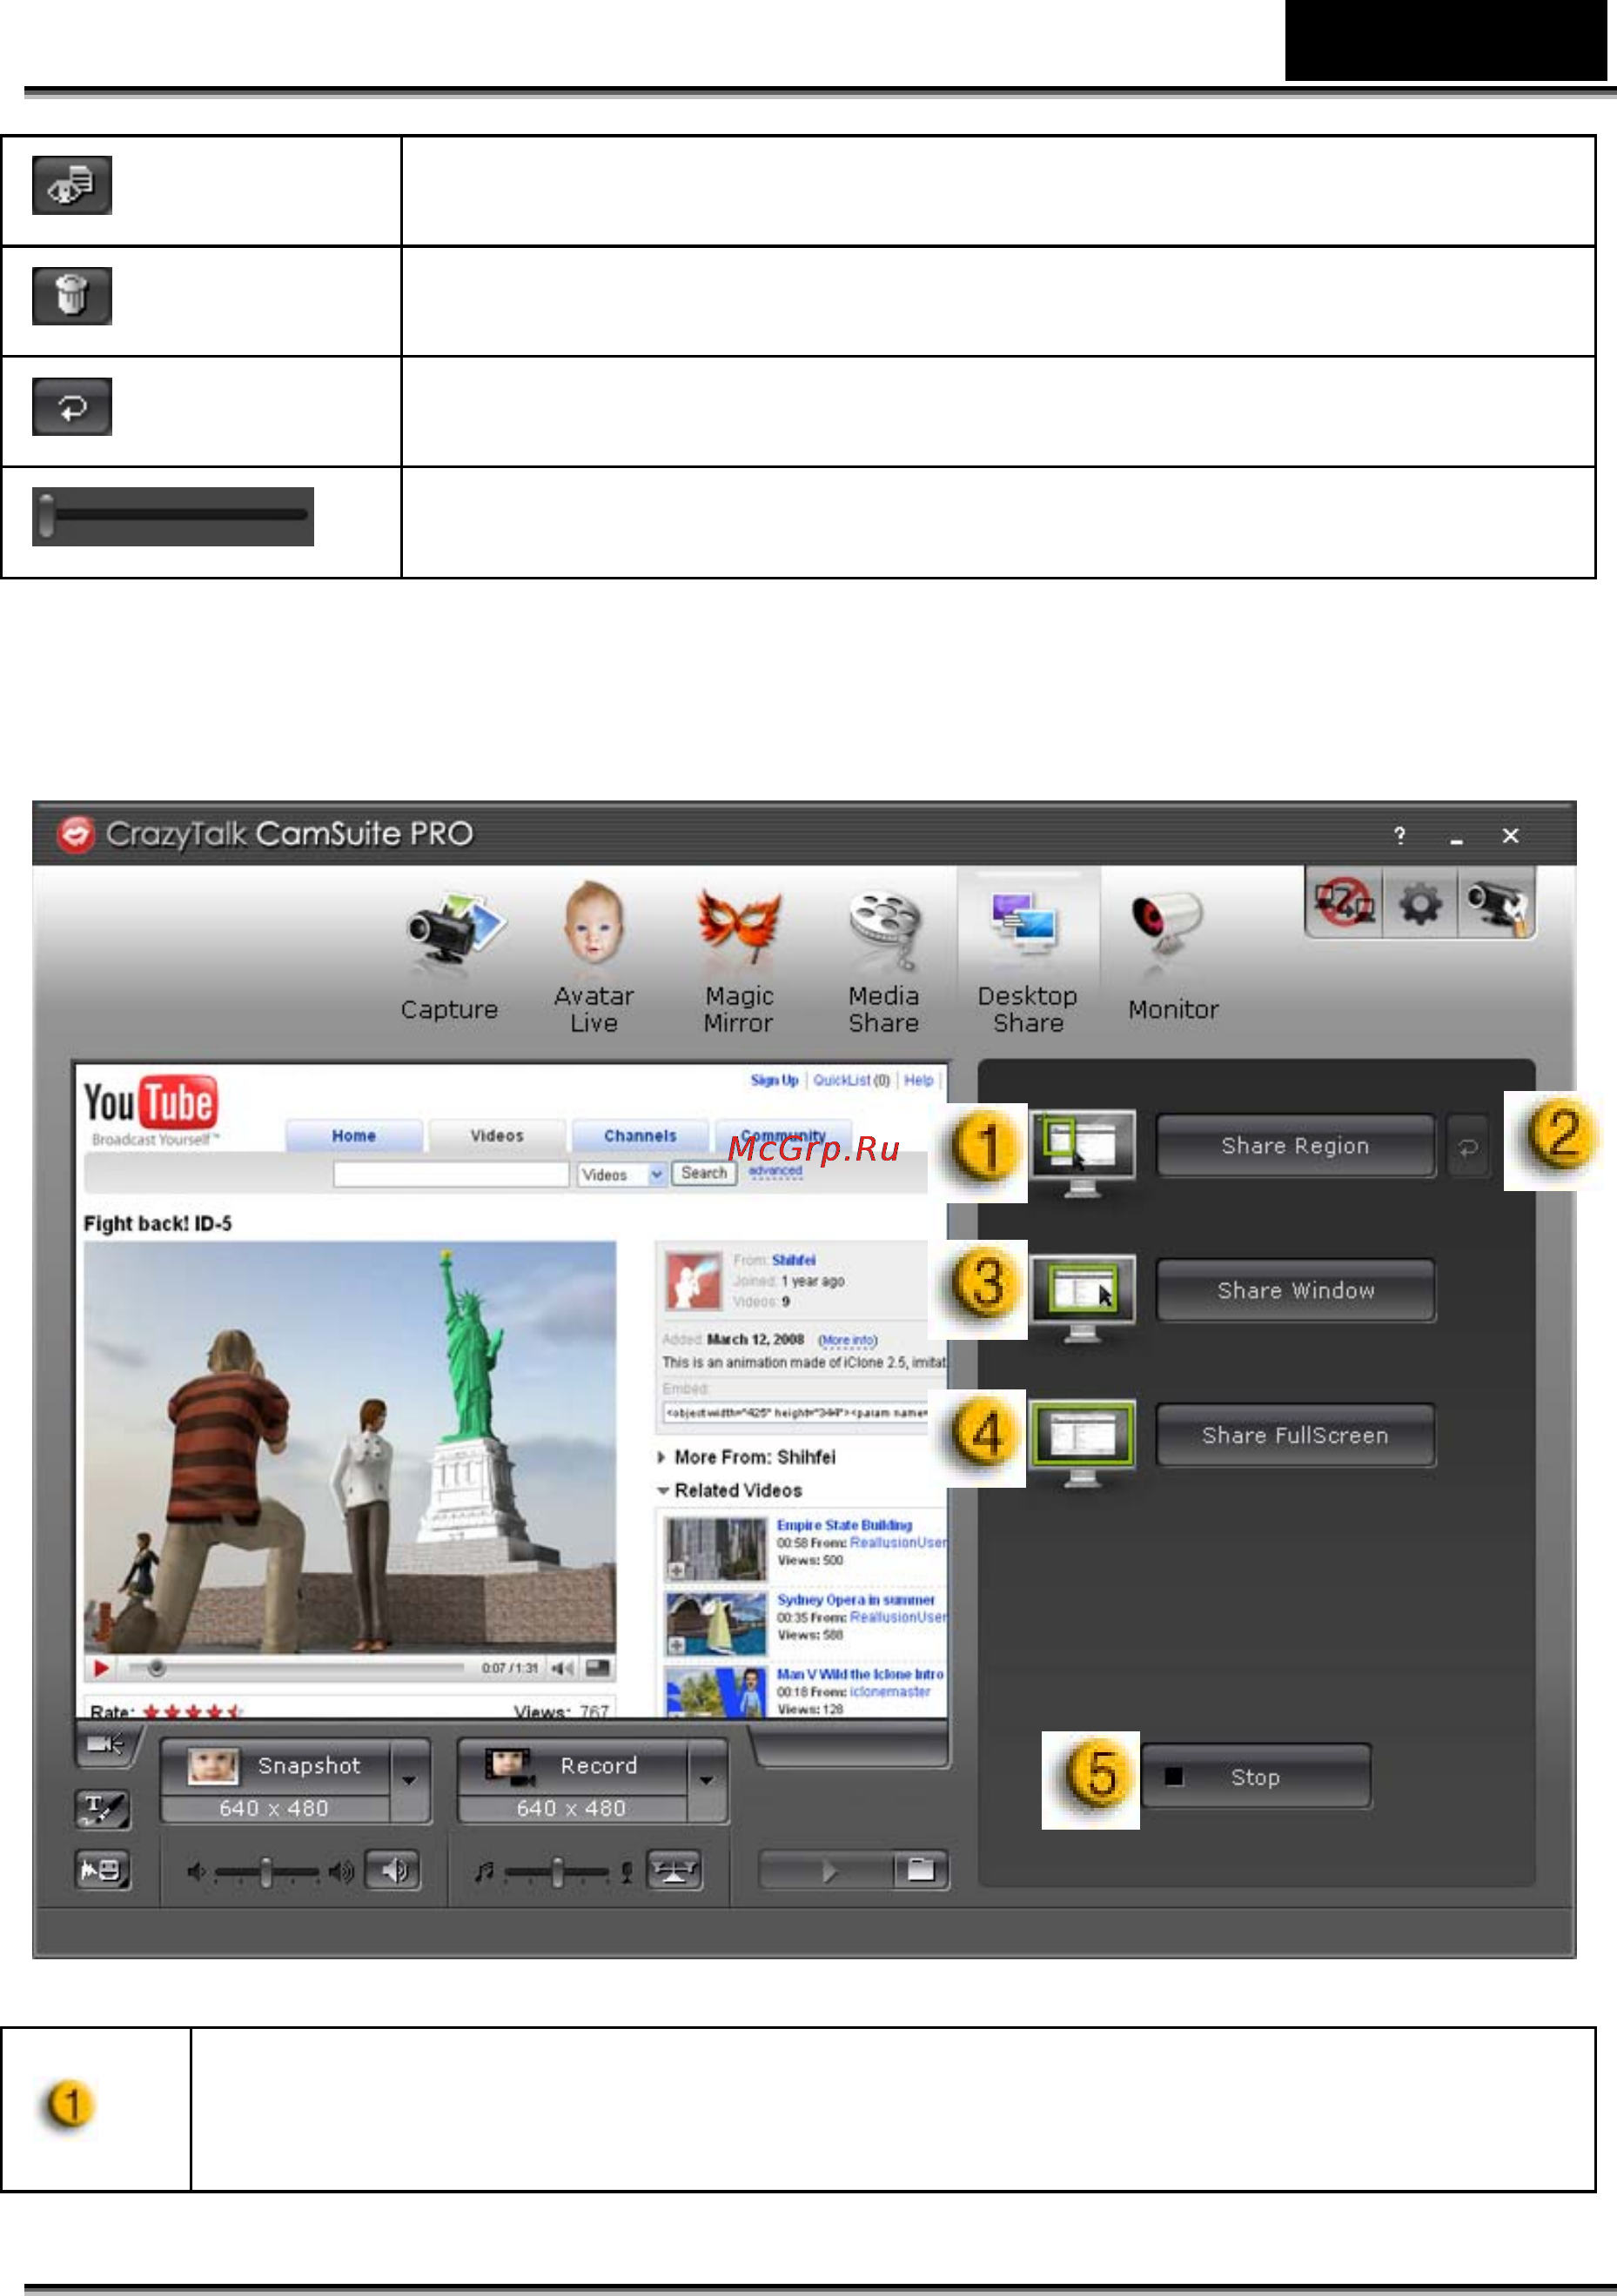
Task: Switch to Avatar Live mode
Action: (x=594, y=957)
